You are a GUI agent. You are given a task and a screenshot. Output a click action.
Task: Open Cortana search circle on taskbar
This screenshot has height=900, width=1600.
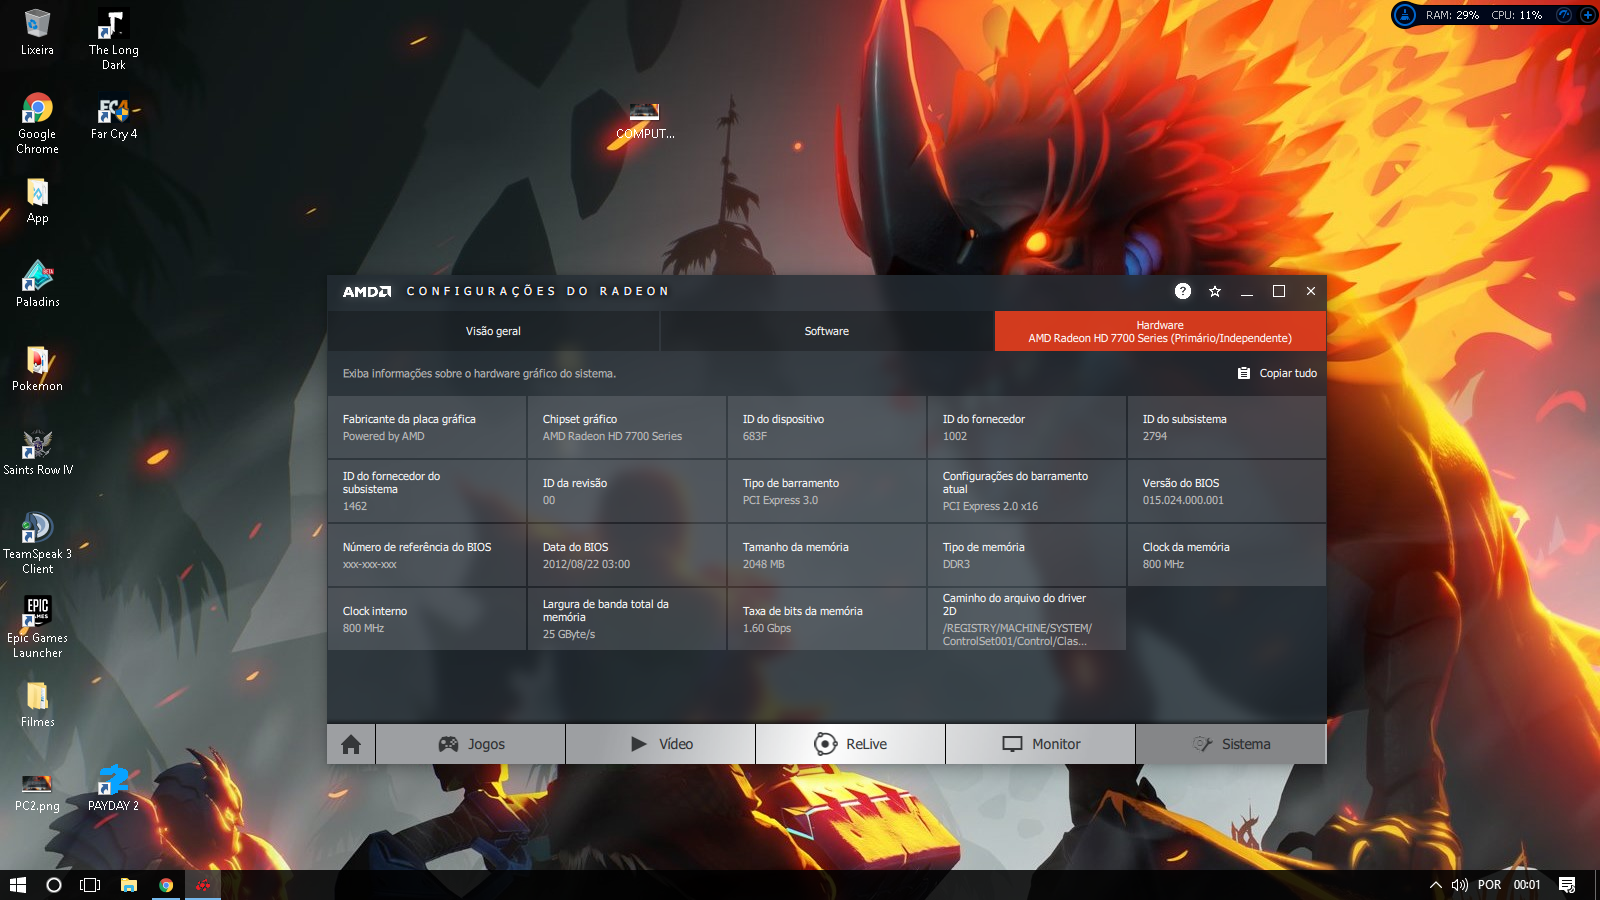pos(54,885)
